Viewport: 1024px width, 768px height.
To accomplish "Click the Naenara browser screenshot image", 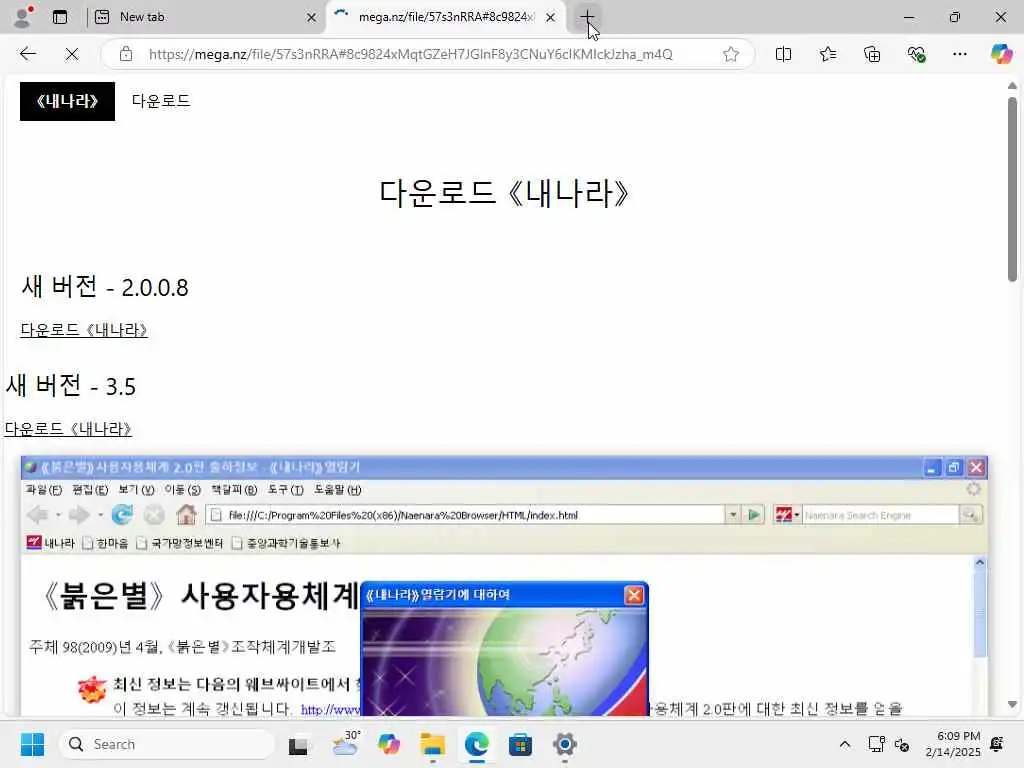I will click(504, 586).
